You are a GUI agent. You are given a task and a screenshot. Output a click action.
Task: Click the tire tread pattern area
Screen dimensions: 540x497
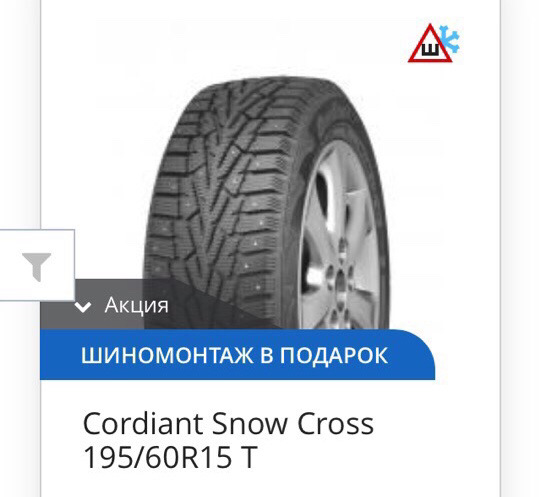(220, 193)
